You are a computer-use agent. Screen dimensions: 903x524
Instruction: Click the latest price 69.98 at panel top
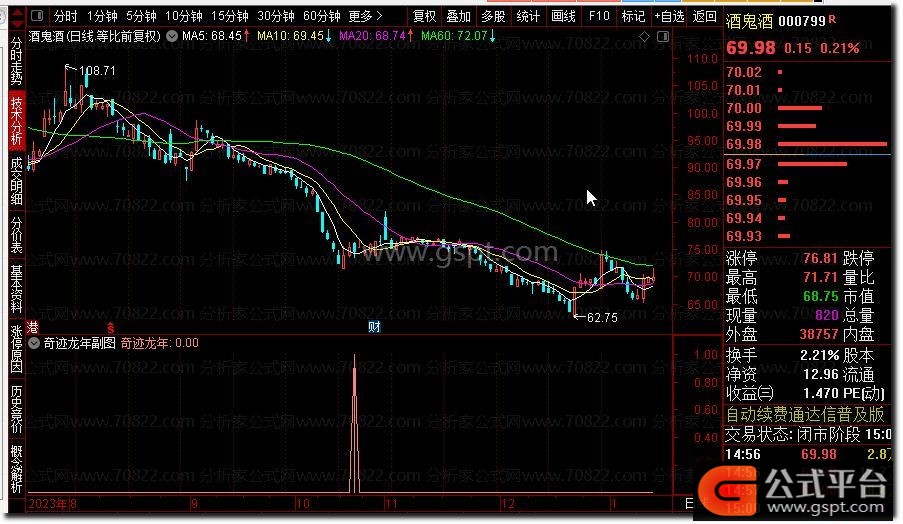pos(750,48)
